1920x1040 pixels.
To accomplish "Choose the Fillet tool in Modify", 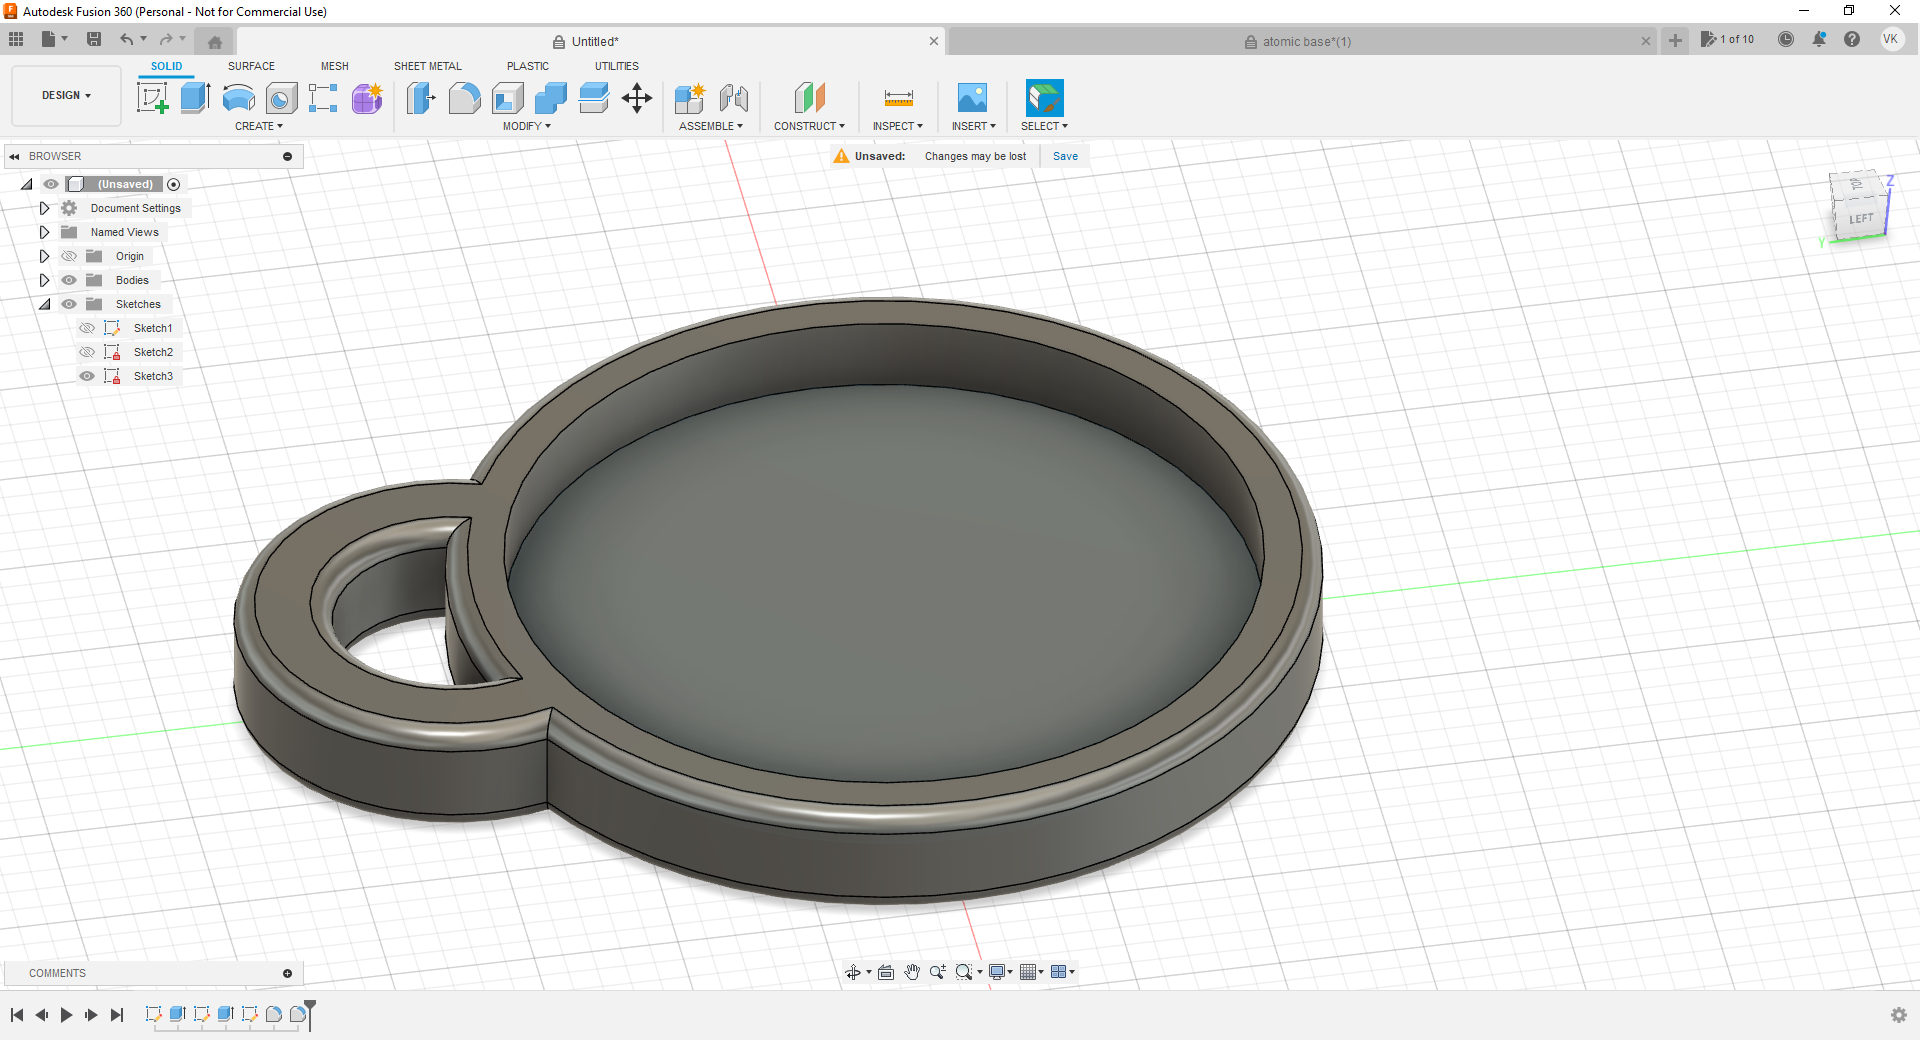I will tap(464, 98).
